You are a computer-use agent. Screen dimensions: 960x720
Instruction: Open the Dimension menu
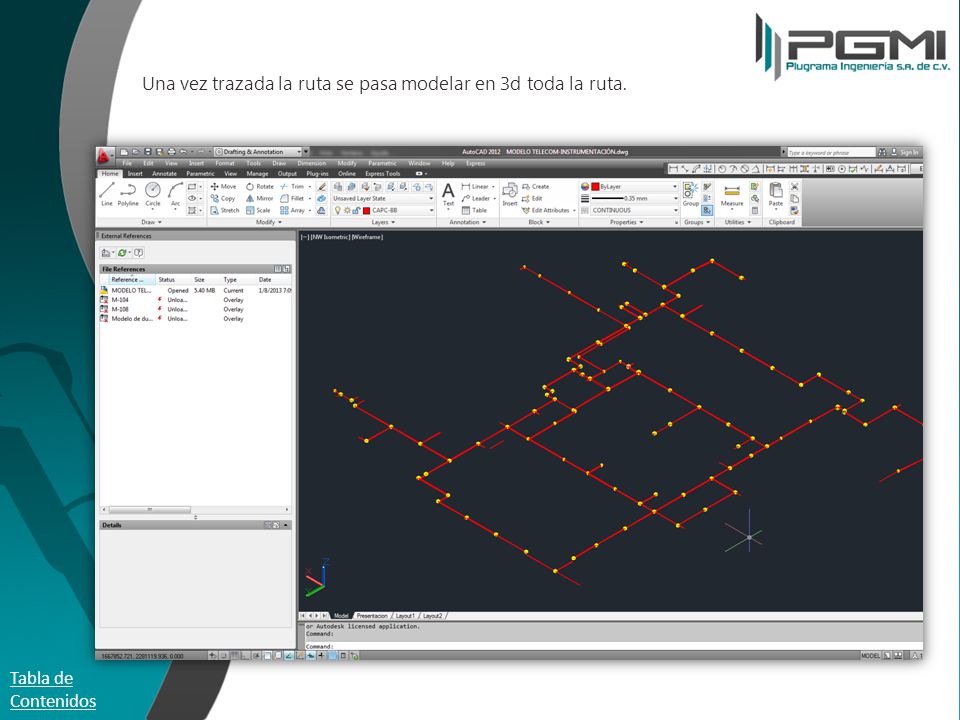pos(312,163)
